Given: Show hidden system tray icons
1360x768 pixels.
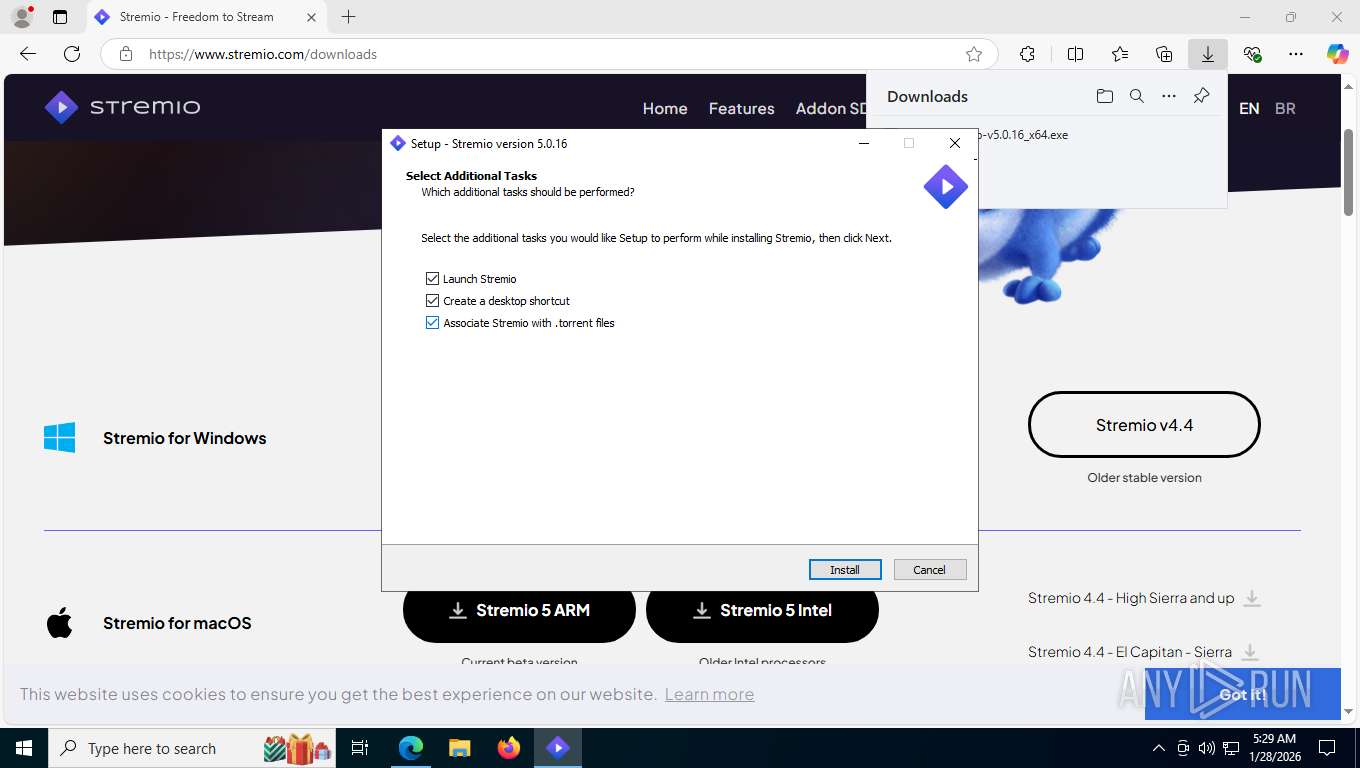Looking at the screenshot, I should point(1159,748).
